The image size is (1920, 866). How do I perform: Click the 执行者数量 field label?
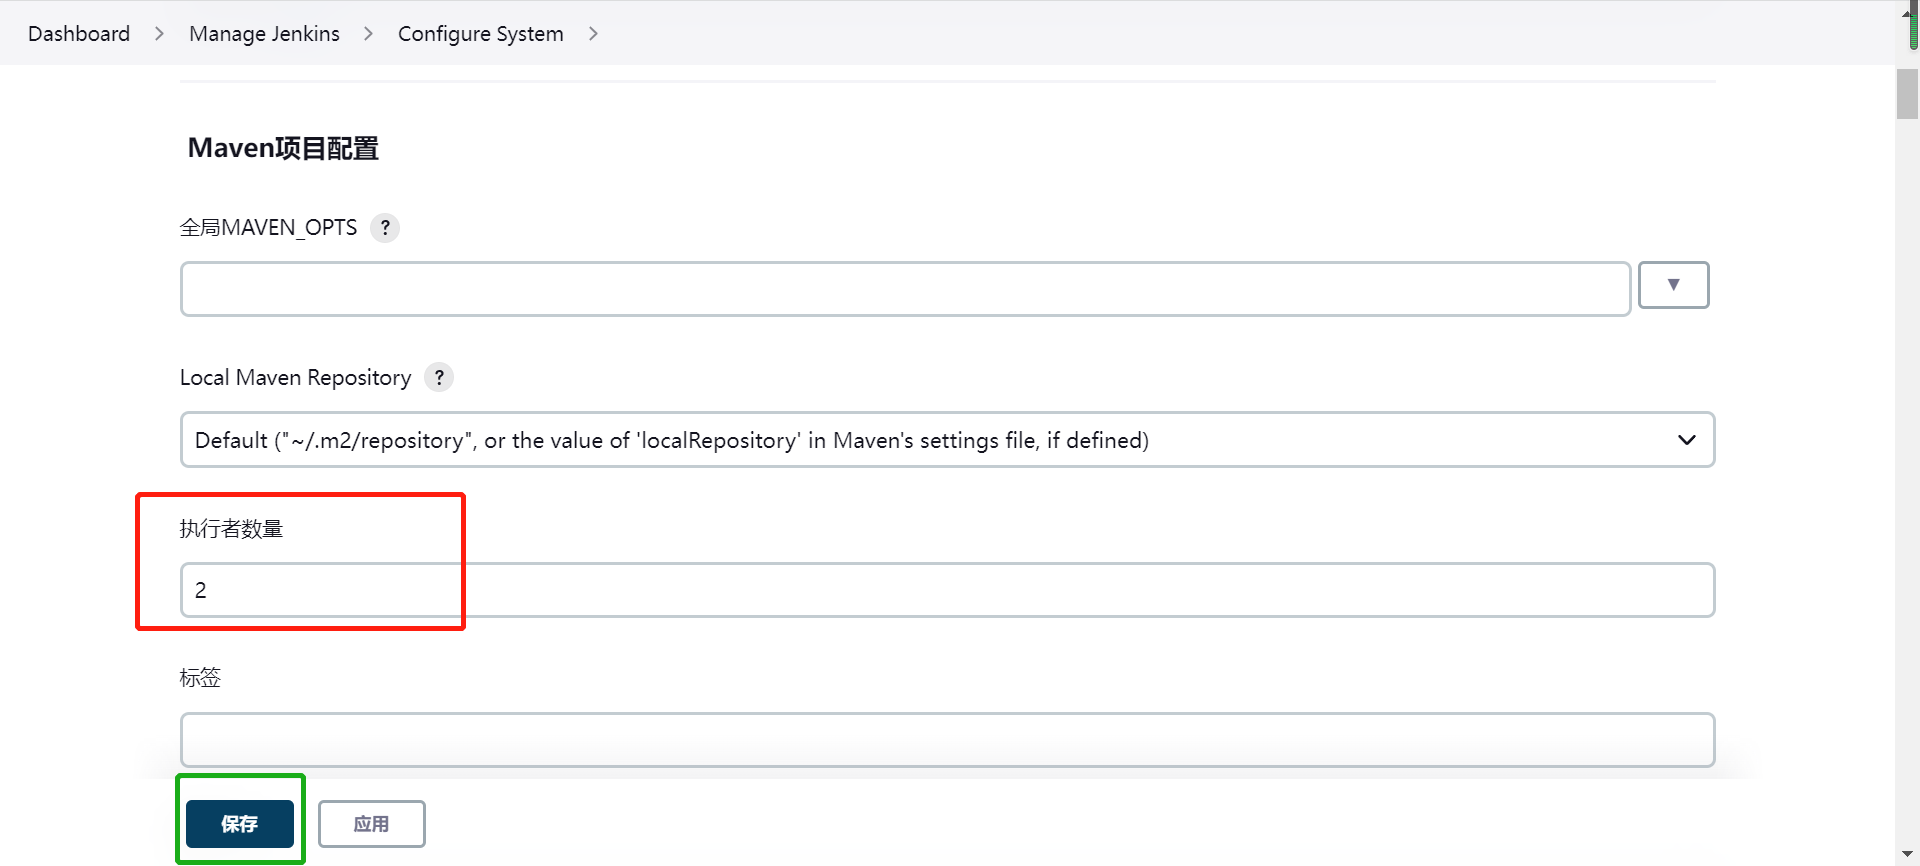pos(231,529)
